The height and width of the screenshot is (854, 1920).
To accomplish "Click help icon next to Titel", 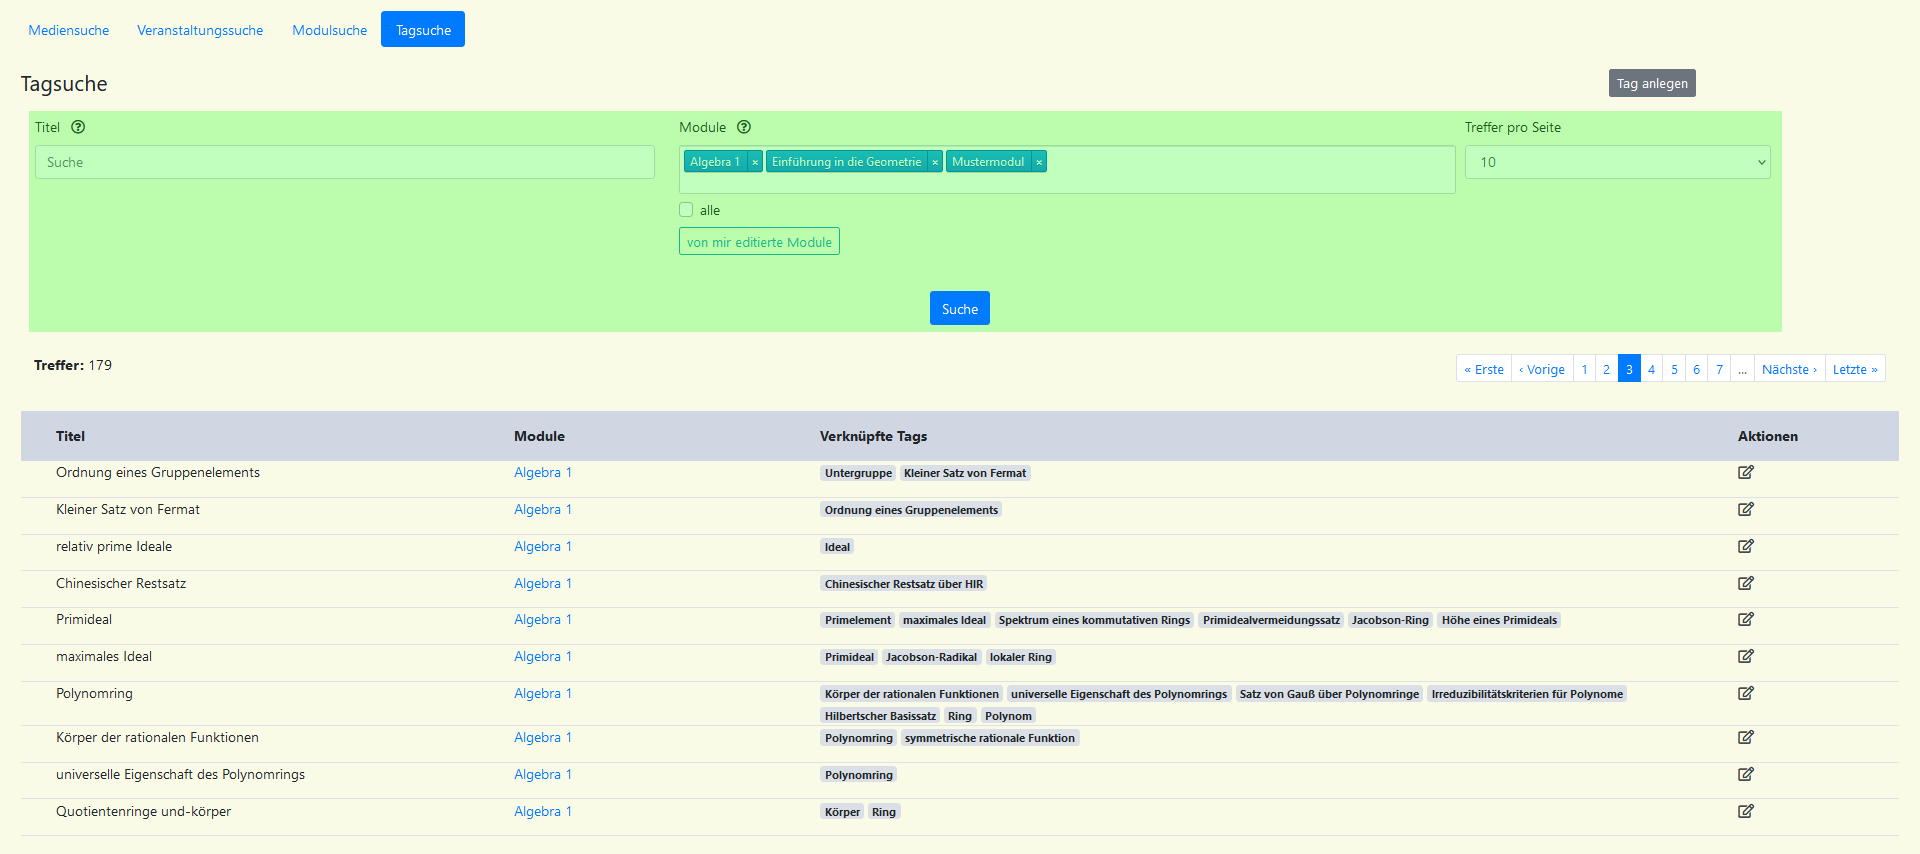I will [x=78, y=127].
